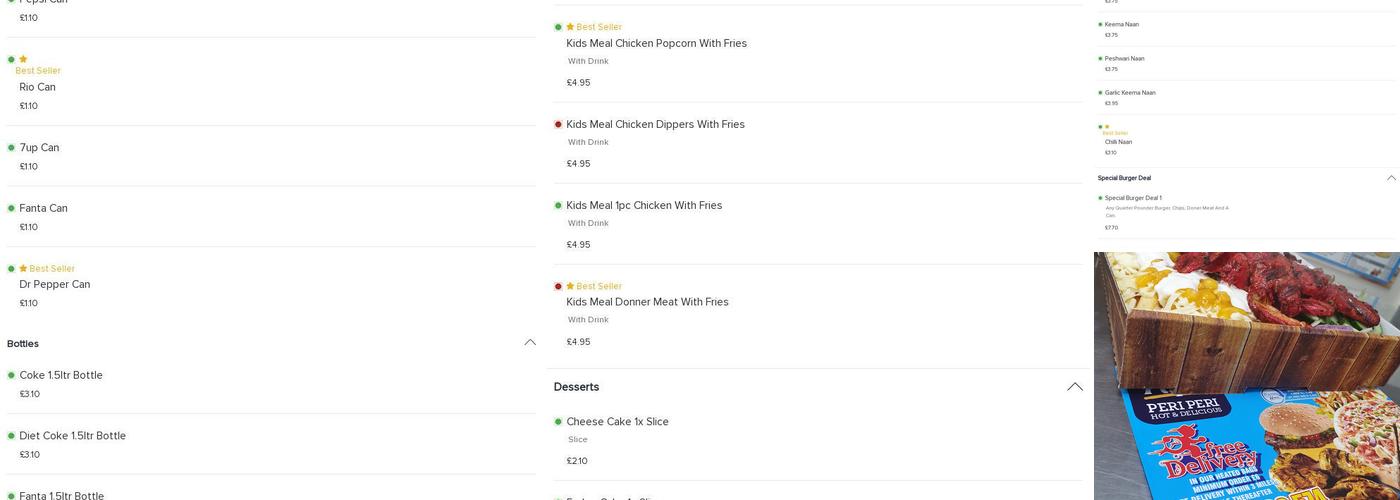Click the Best Seller star above Rio Can
The width and height of the screenshot is (1400, 500).
click(23, 59)
